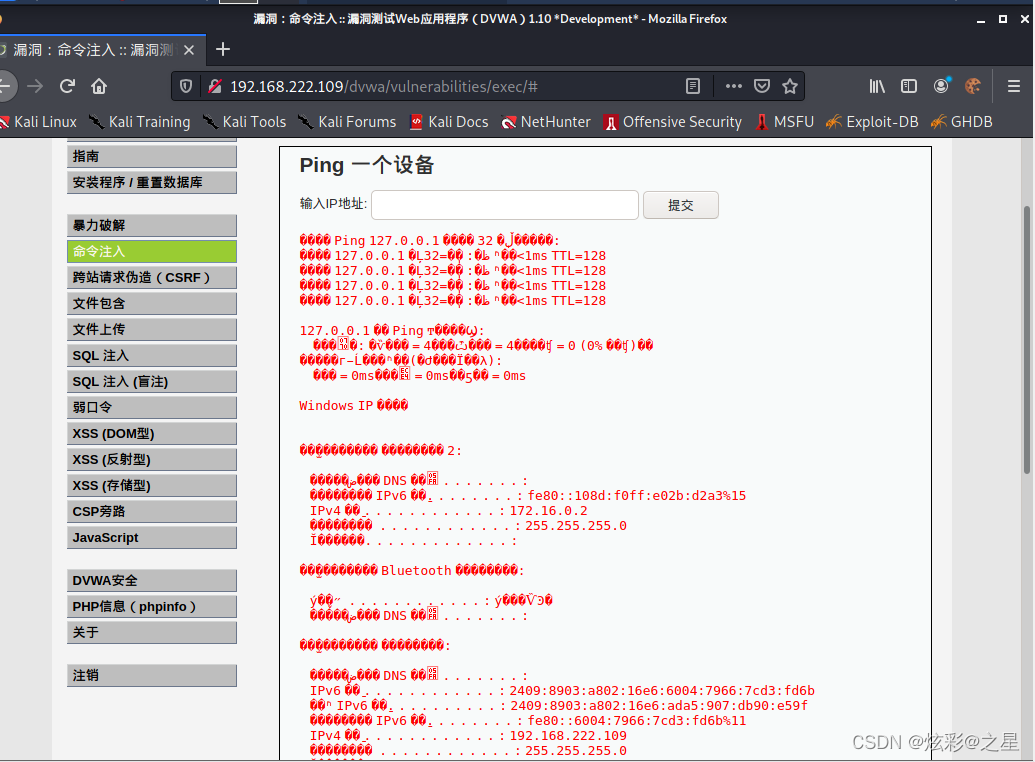Open XSS (存储型) page
1035x762 pixels.
[x=152, y=486]
